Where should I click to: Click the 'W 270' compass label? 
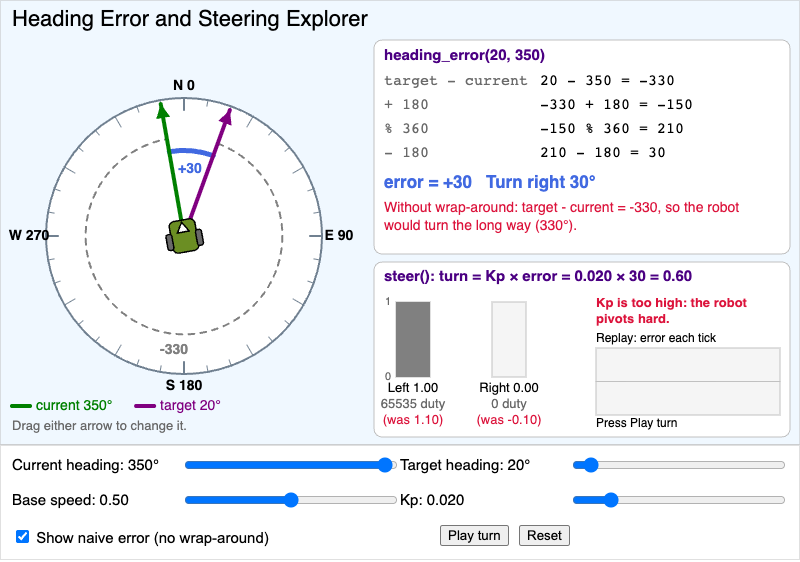click(x=29, y=235)
